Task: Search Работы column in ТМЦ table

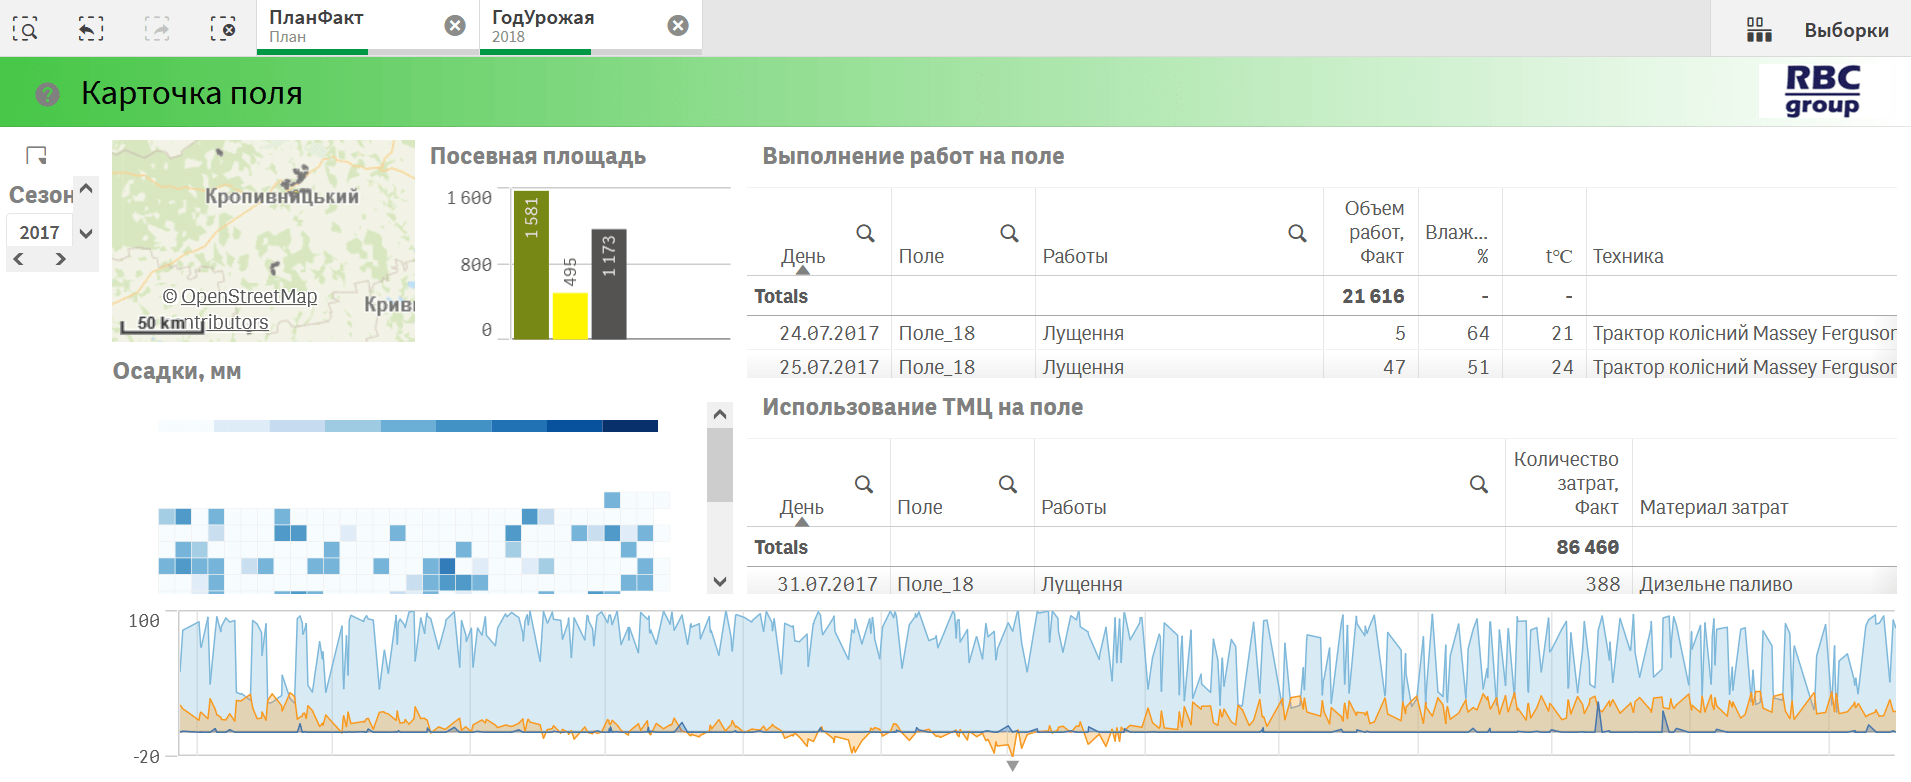Action: 1478,484
